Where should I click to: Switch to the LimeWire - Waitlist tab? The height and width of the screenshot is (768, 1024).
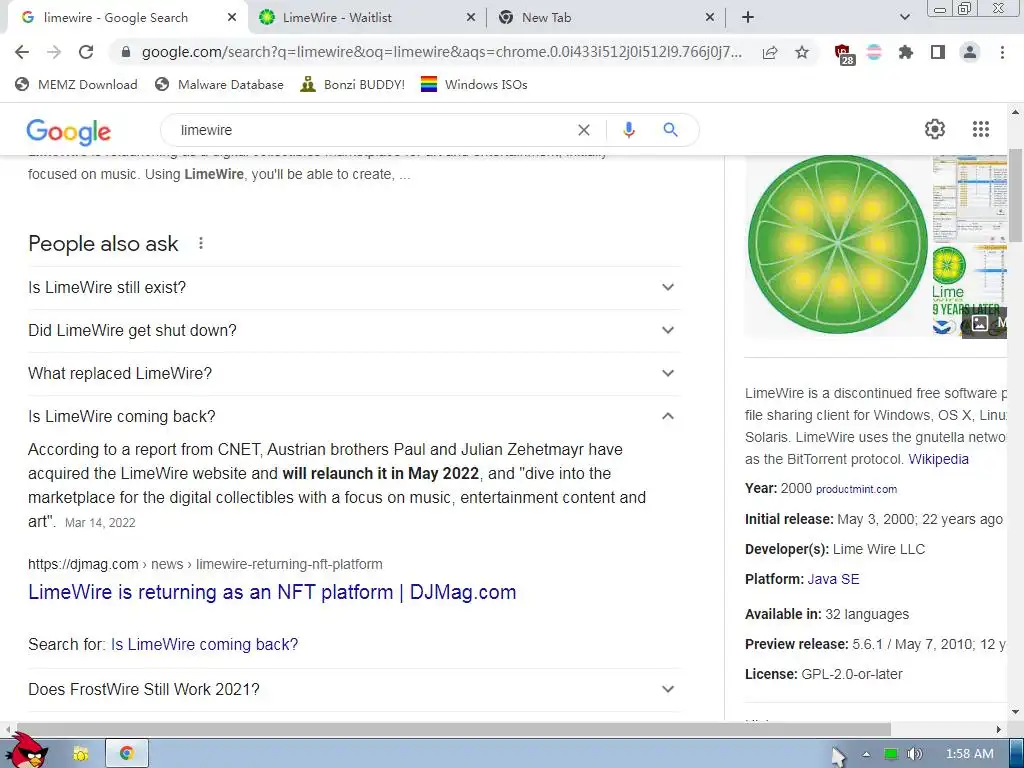[x=367, y=18]
